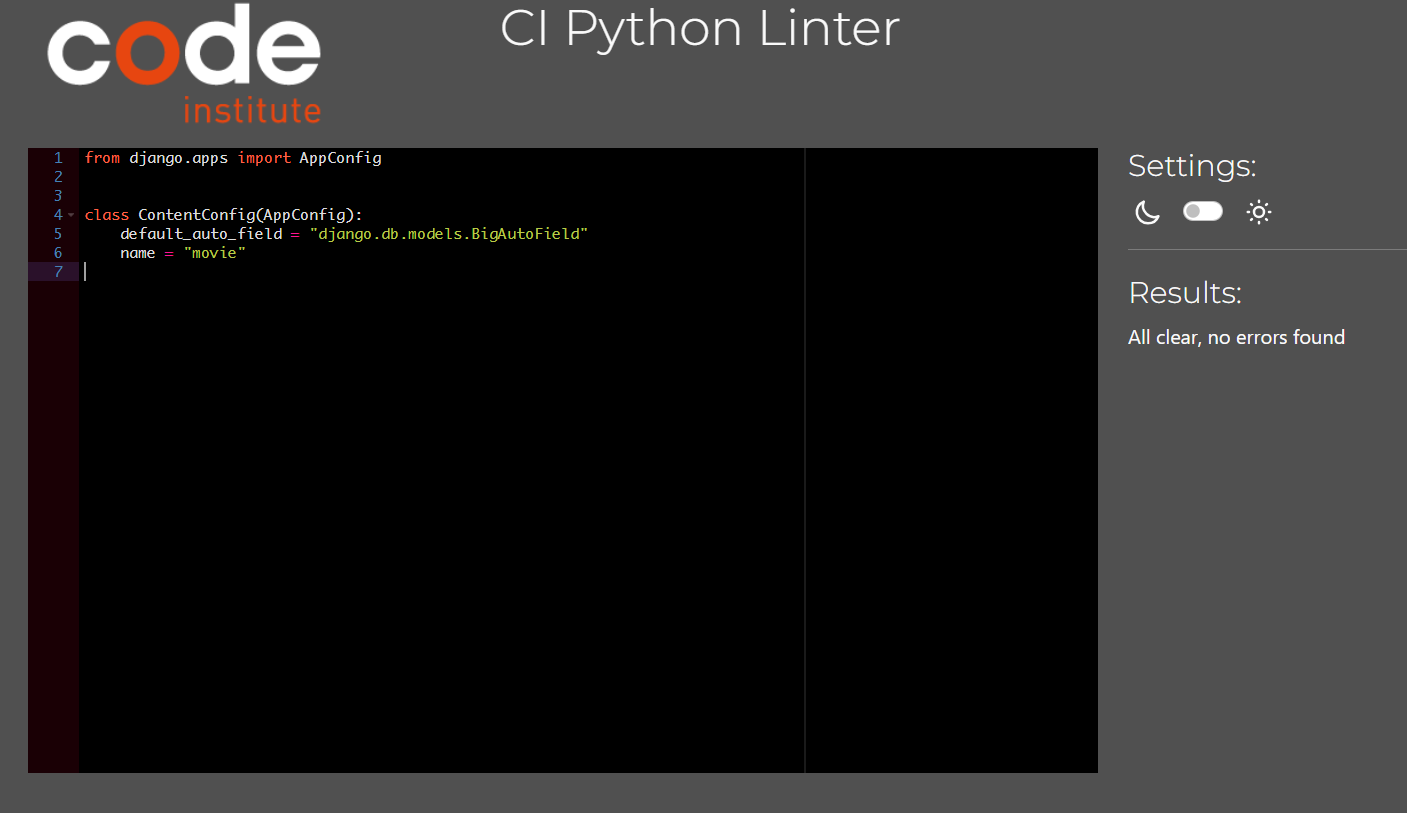
Task: Click gutter line number 5
Action: (x=58, y=234)
